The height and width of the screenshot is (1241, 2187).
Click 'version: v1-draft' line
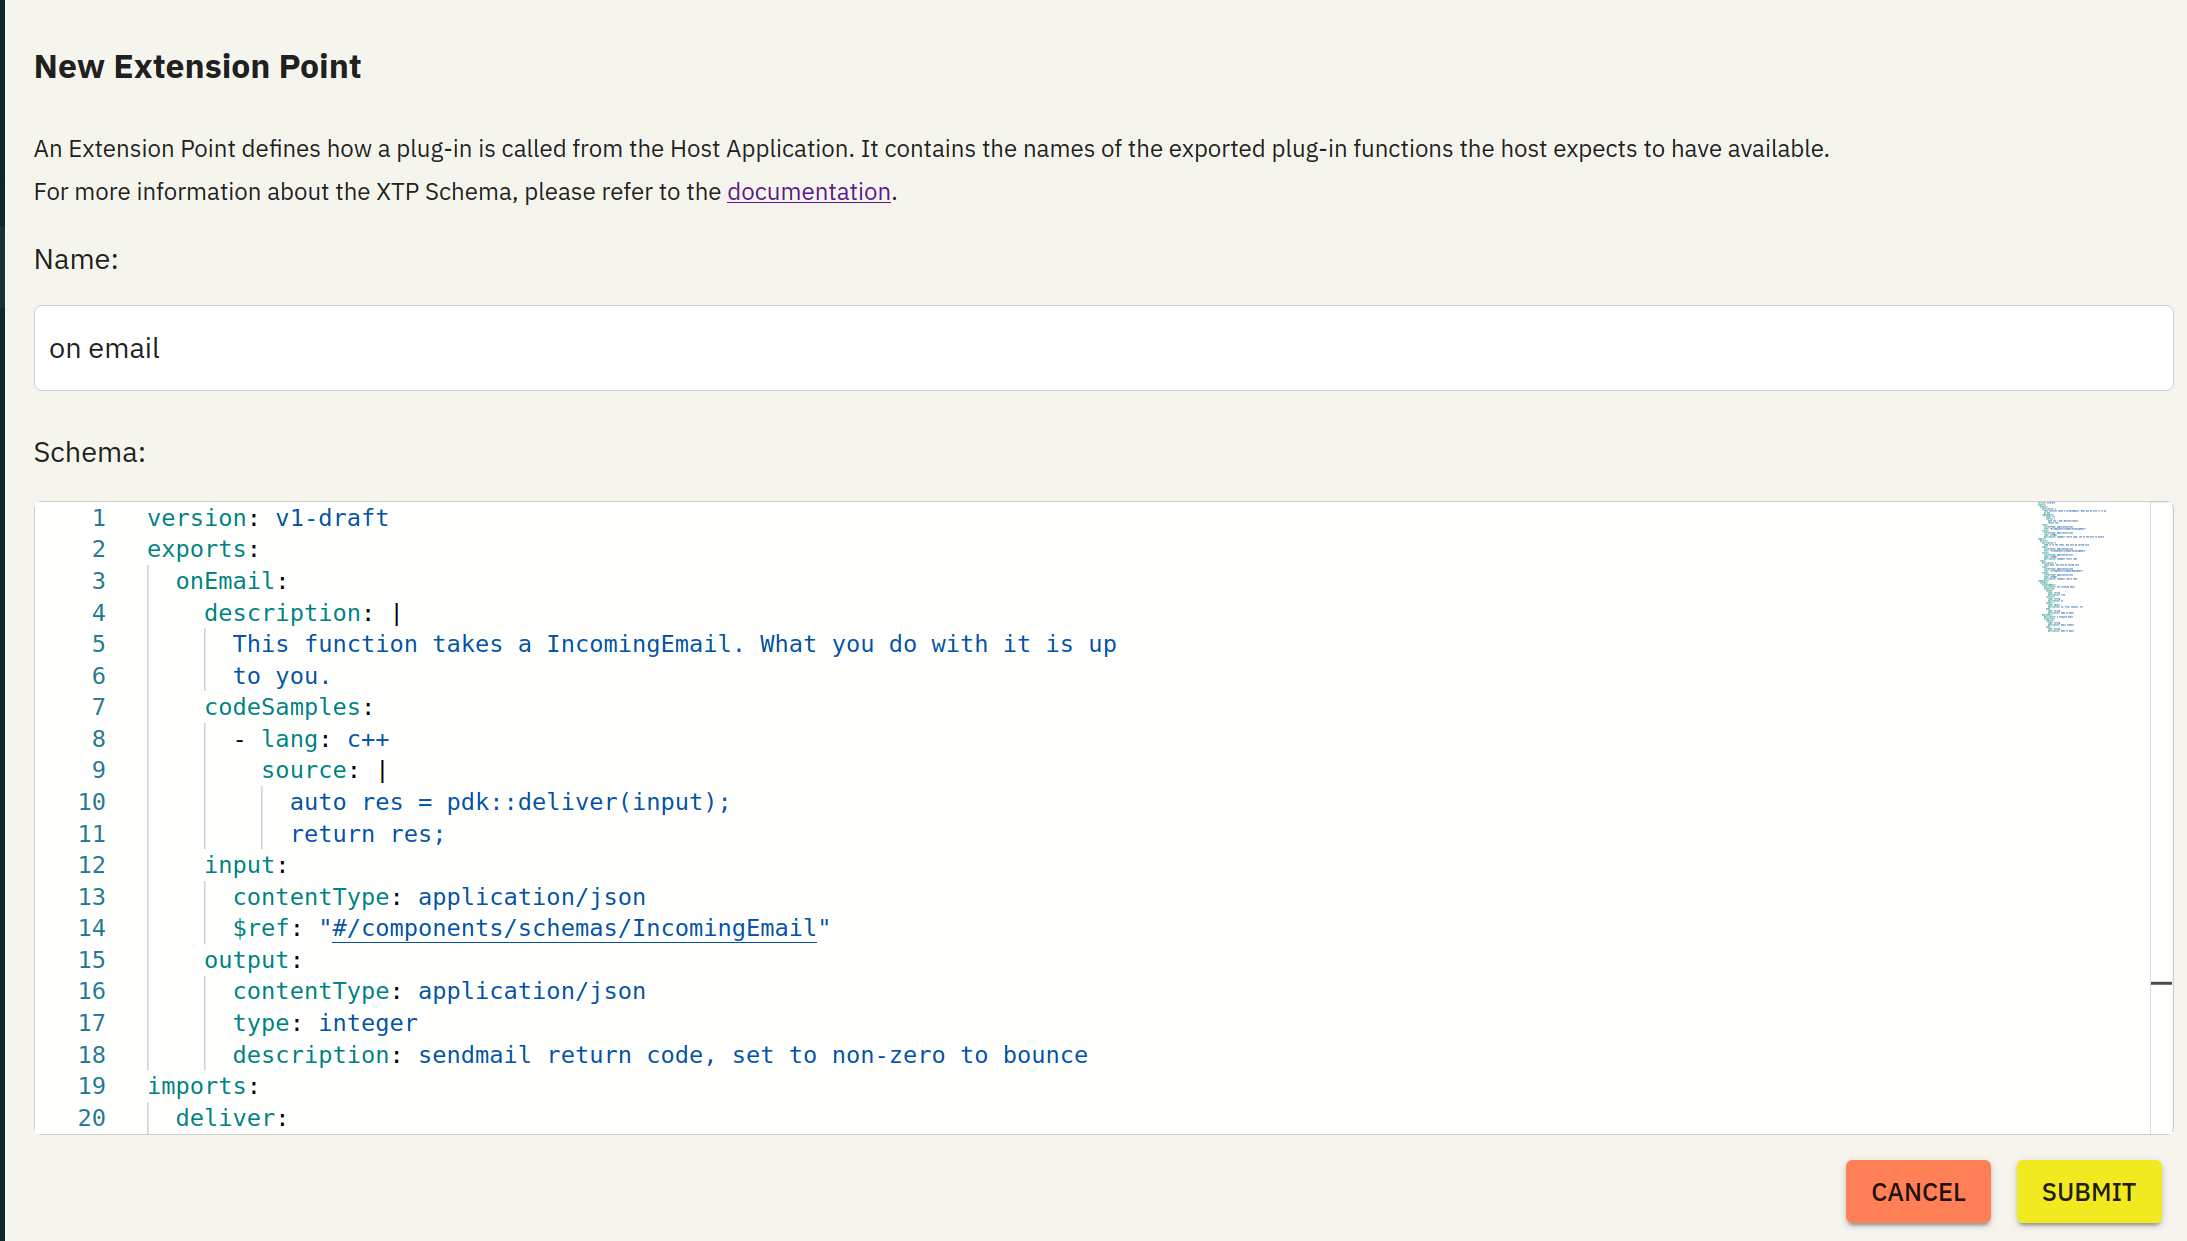[x=268, y=518]
